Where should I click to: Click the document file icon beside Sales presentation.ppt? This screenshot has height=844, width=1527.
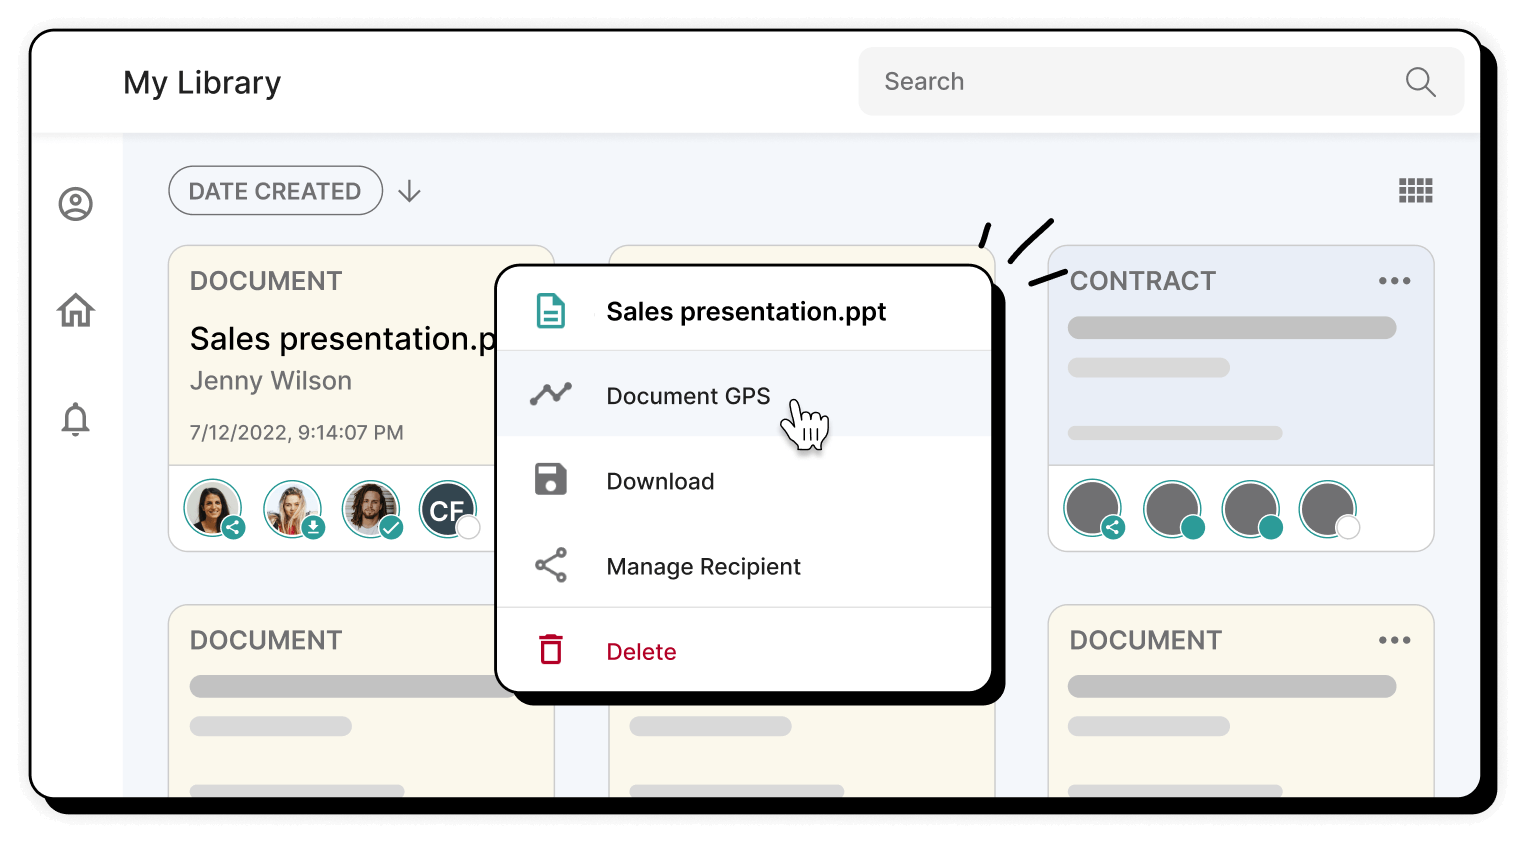click(551, 311)
